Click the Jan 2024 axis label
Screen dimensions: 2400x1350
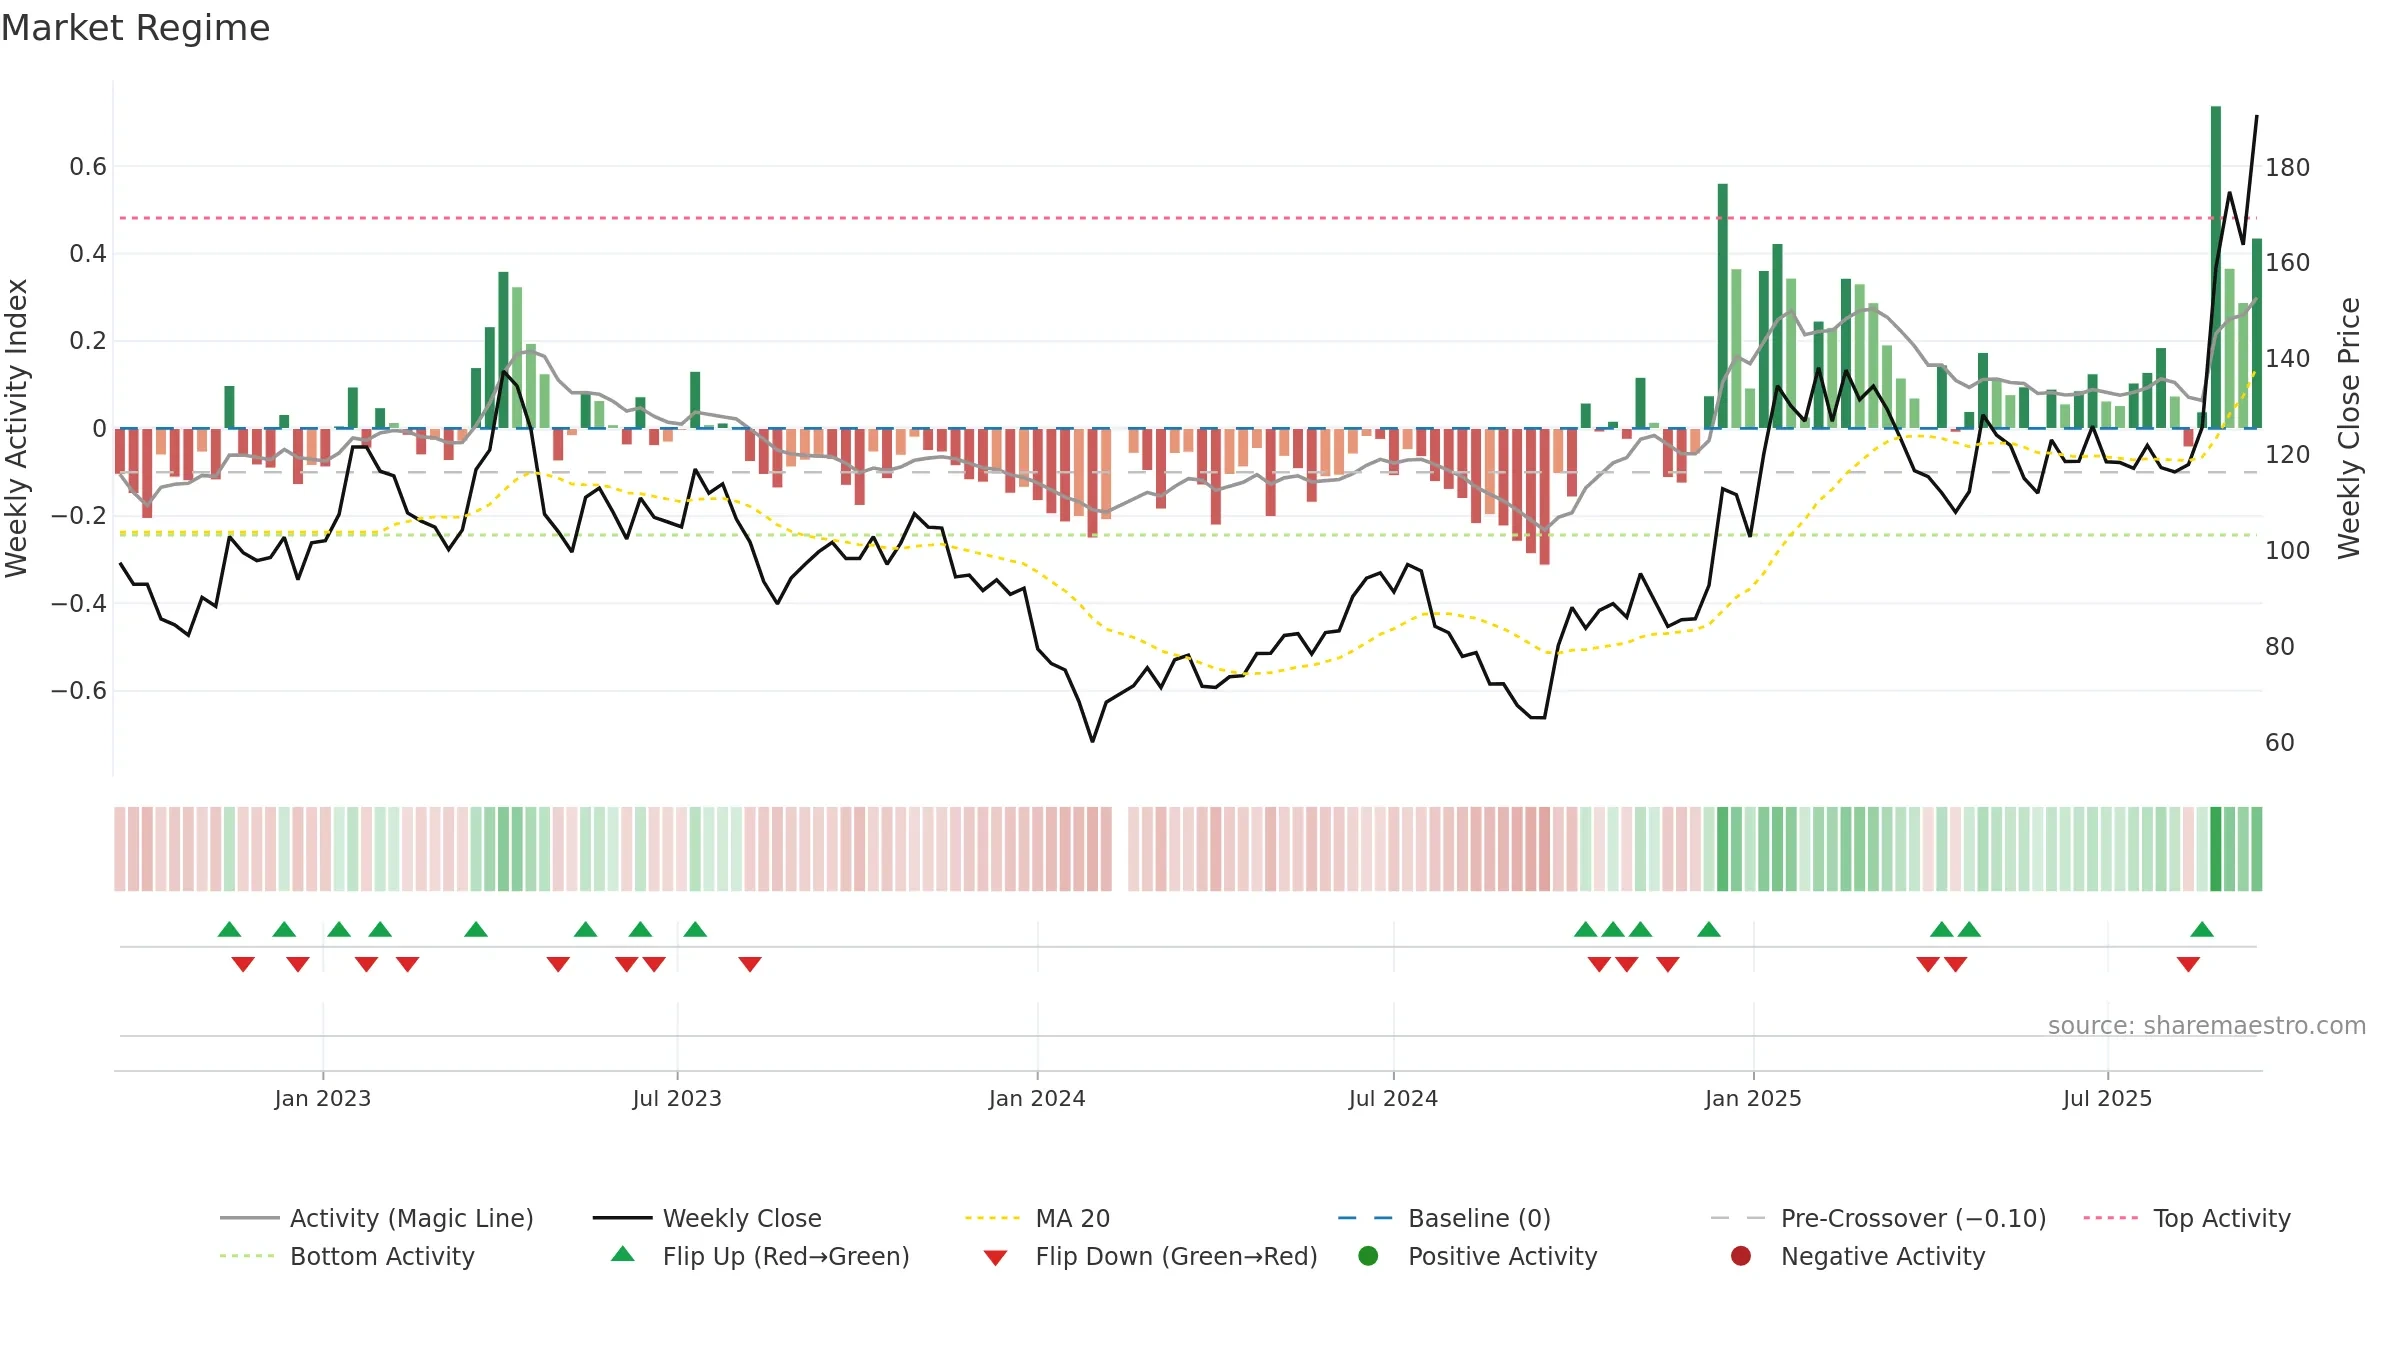click(1037, 1098)
